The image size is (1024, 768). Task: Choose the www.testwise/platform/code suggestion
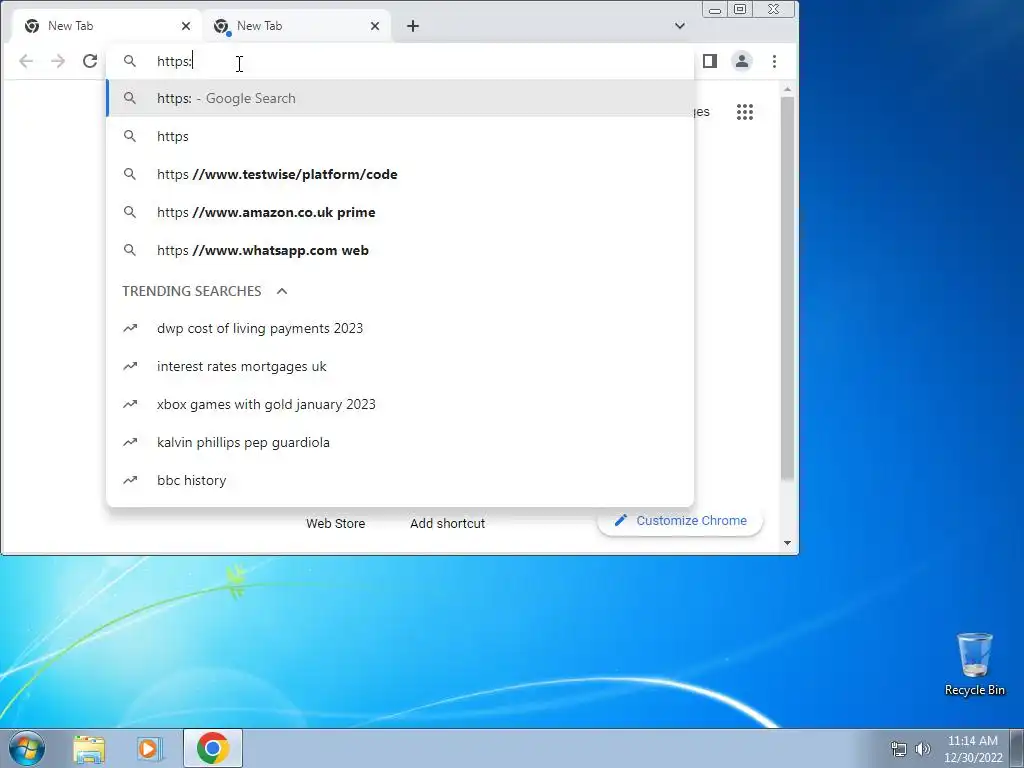pyautogui.click(x=400, y=174)
